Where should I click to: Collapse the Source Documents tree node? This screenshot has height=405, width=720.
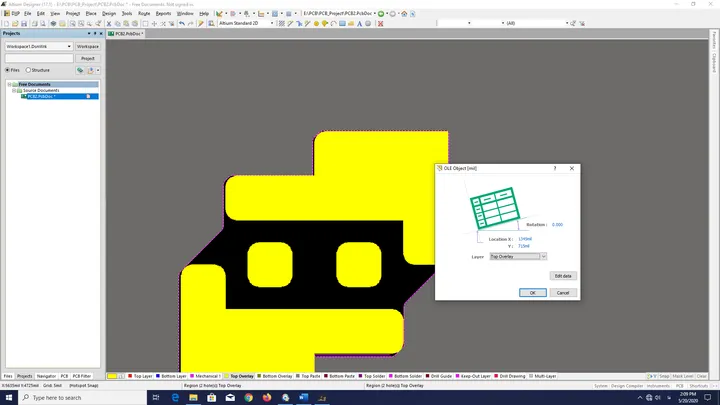pos(14,90)
